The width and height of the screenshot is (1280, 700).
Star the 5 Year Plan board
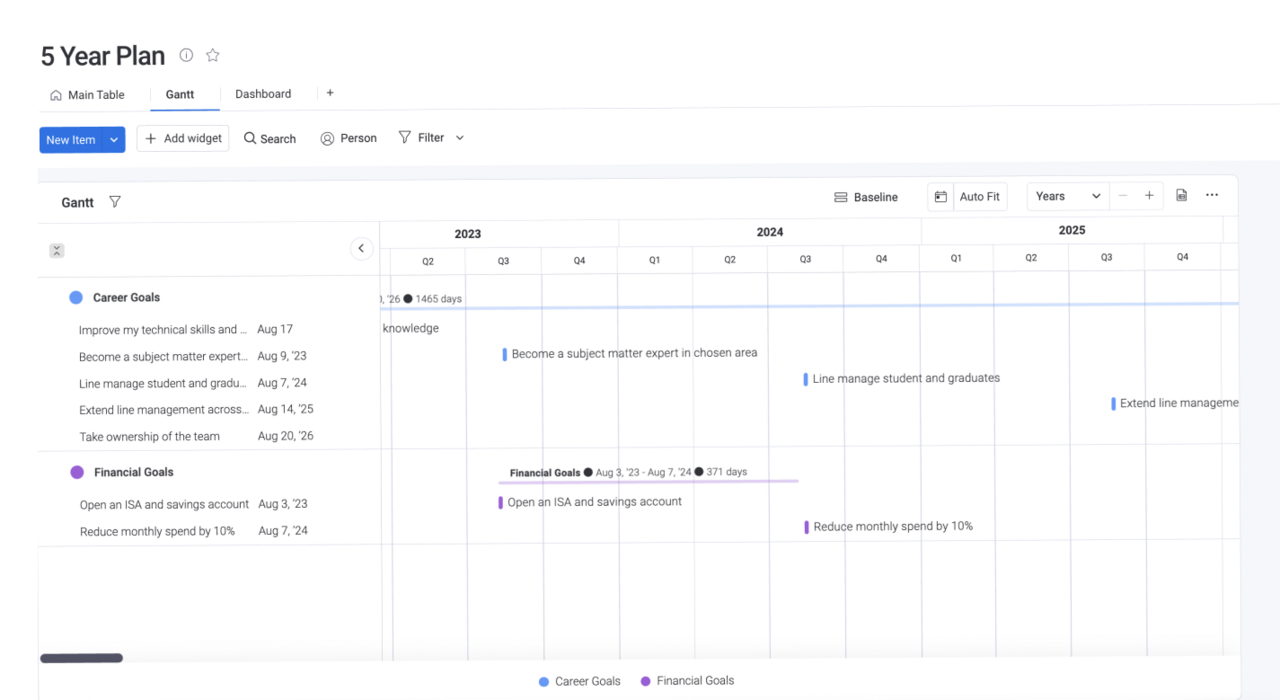[x=212, y=55]
